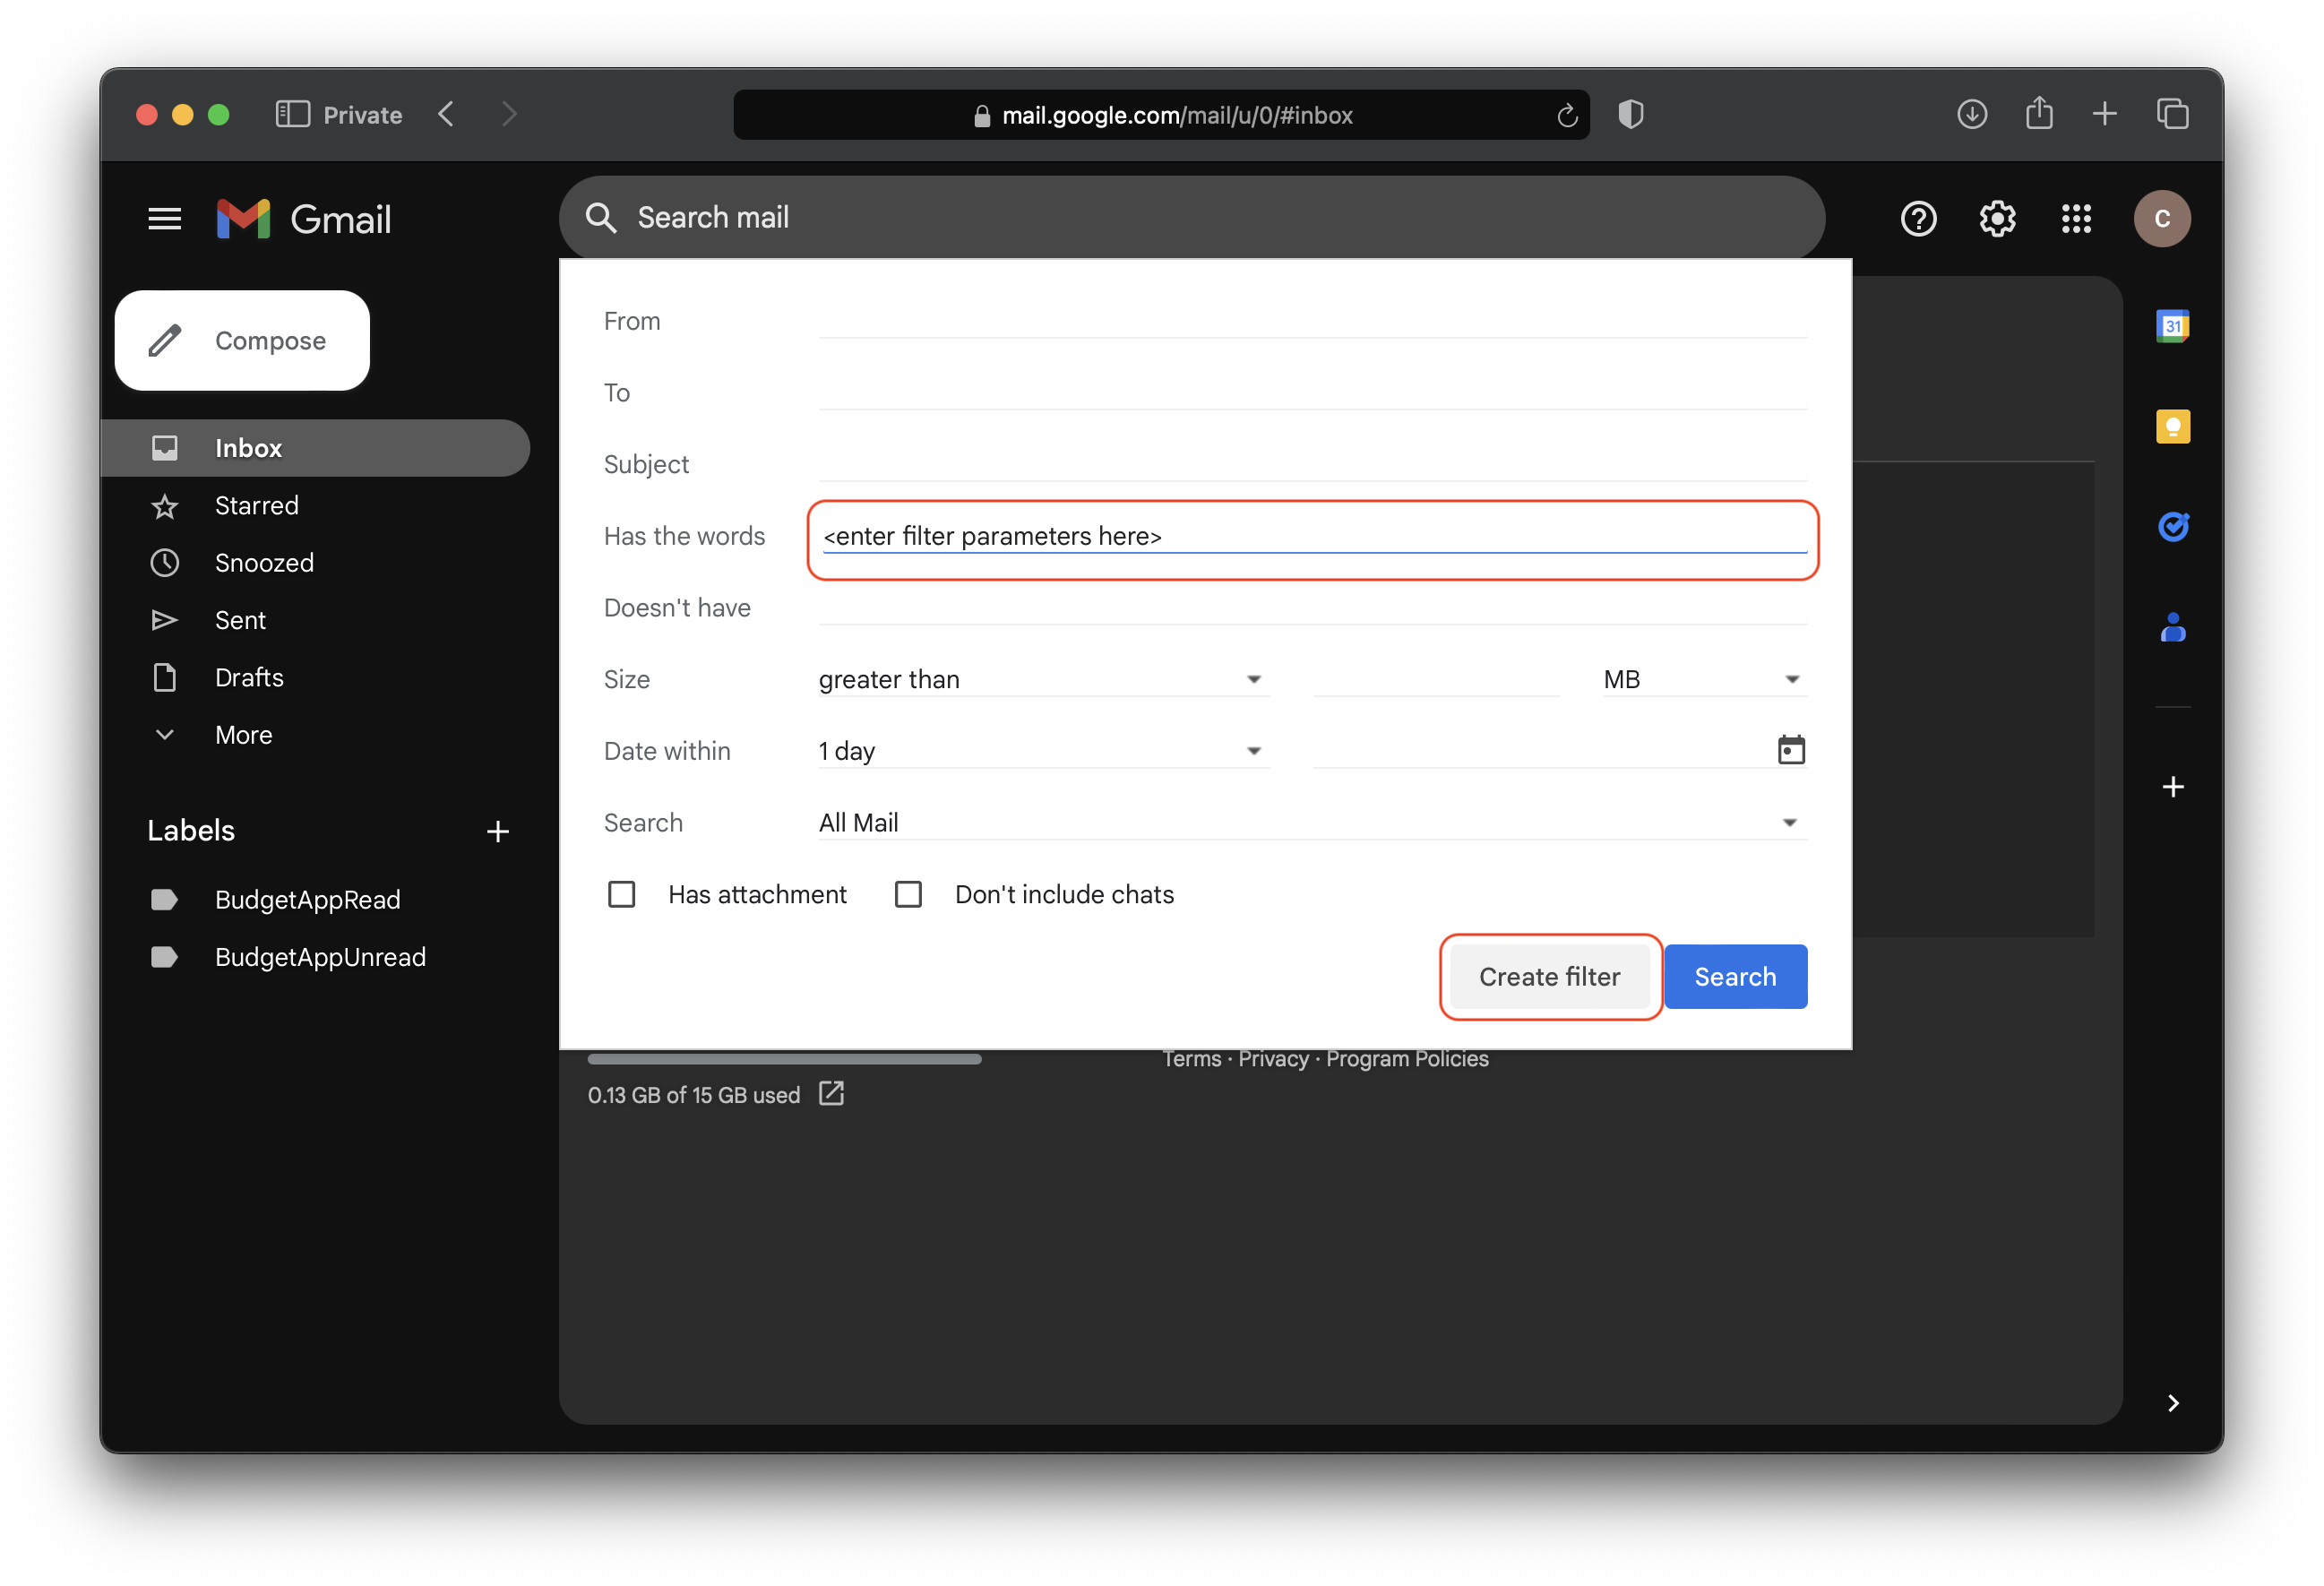Click the support question mark icon
Screen dimensions: 2324x1586
coord(1918,218)
